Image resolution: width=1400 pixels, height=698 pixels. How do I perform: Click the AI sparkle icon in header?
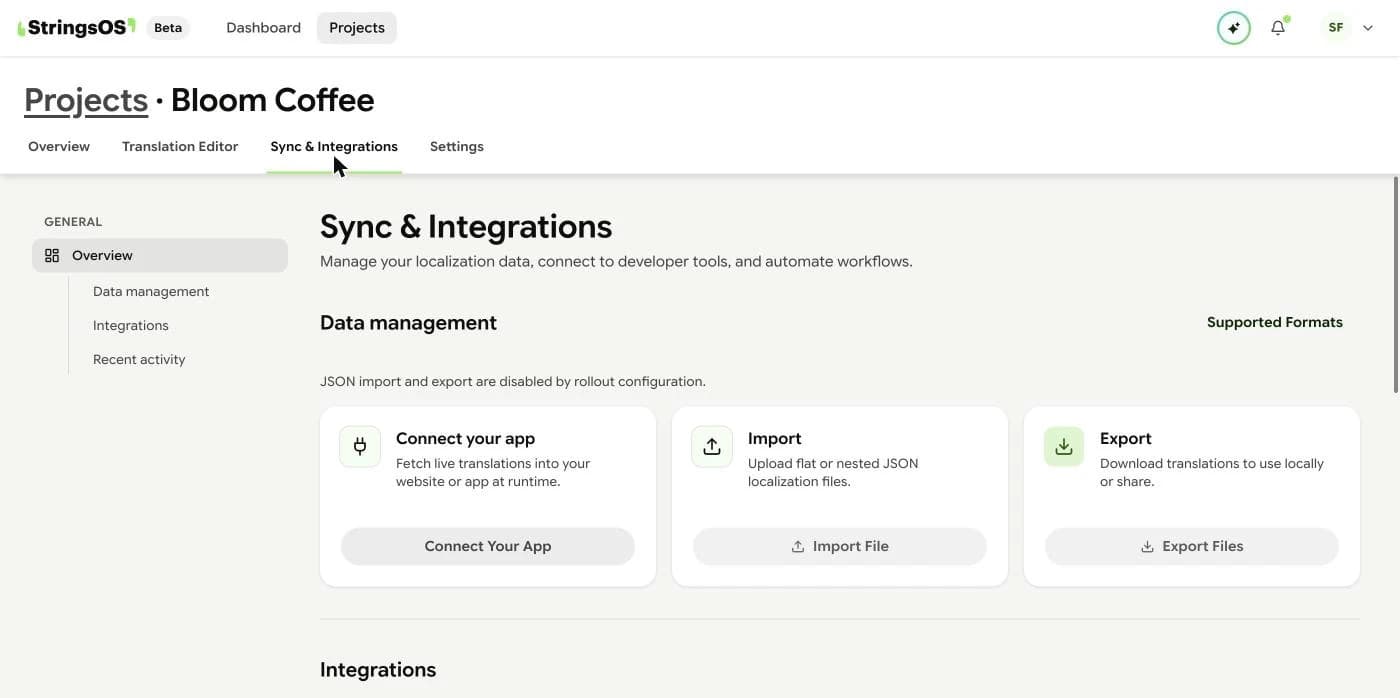[x=1234, y=28]
